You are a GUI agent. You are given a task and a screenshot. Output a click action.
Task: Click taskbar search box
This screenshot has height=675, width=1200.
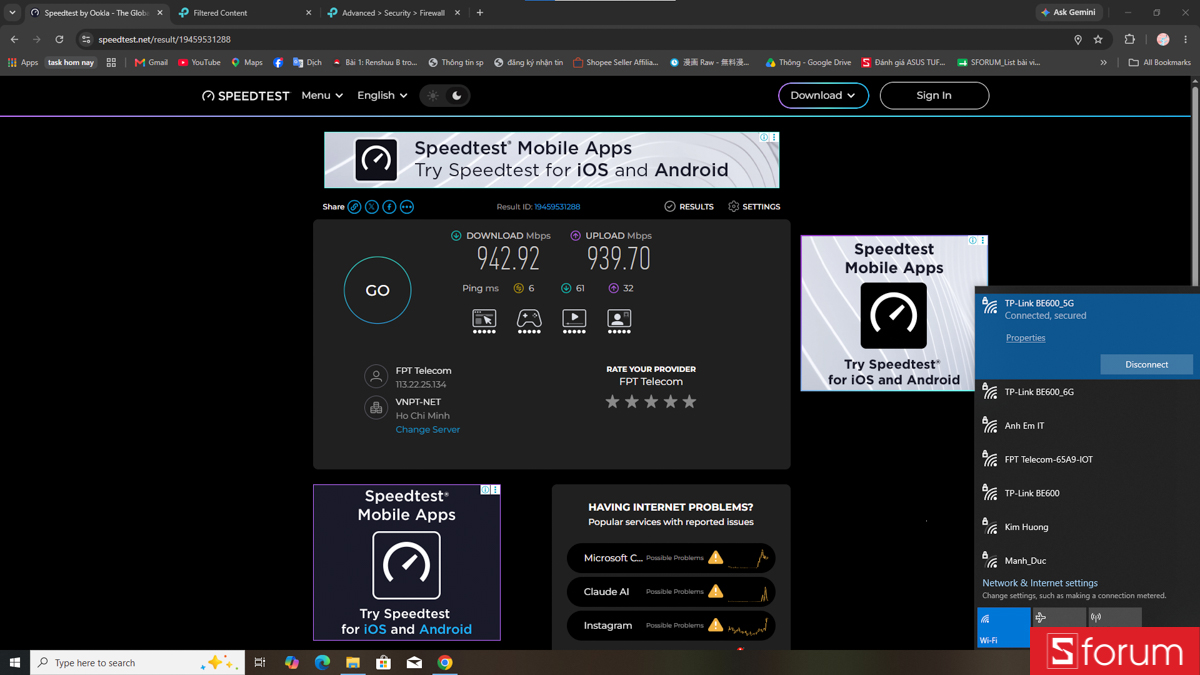point(137,662)
